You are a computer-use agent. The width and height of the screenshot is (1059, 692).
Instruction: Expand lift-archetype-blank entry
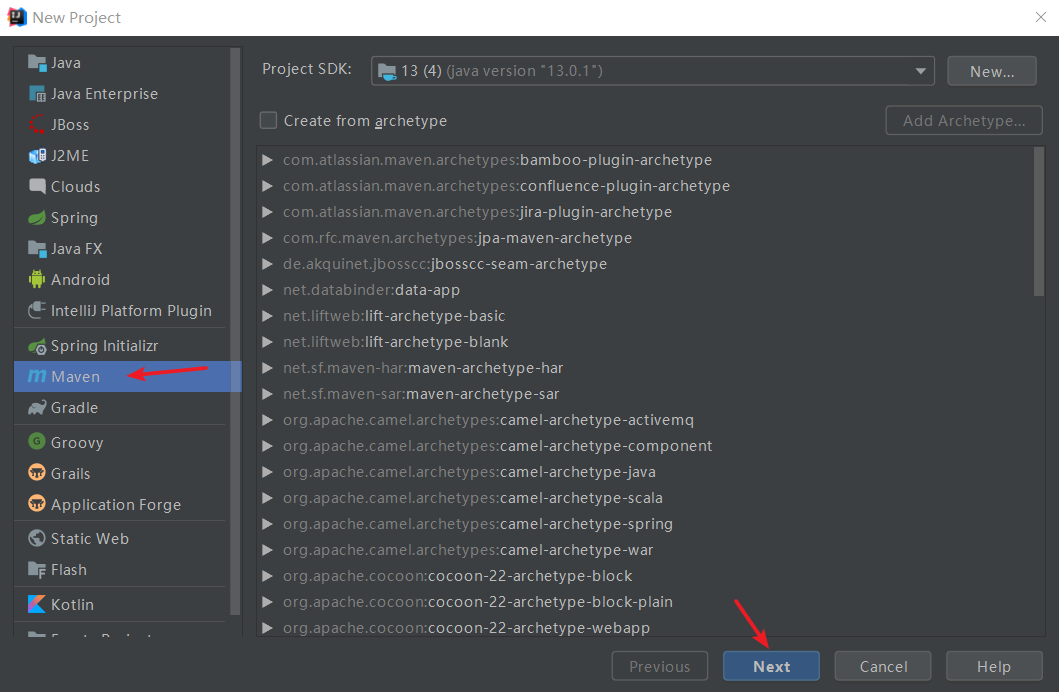tap(267, 342)
